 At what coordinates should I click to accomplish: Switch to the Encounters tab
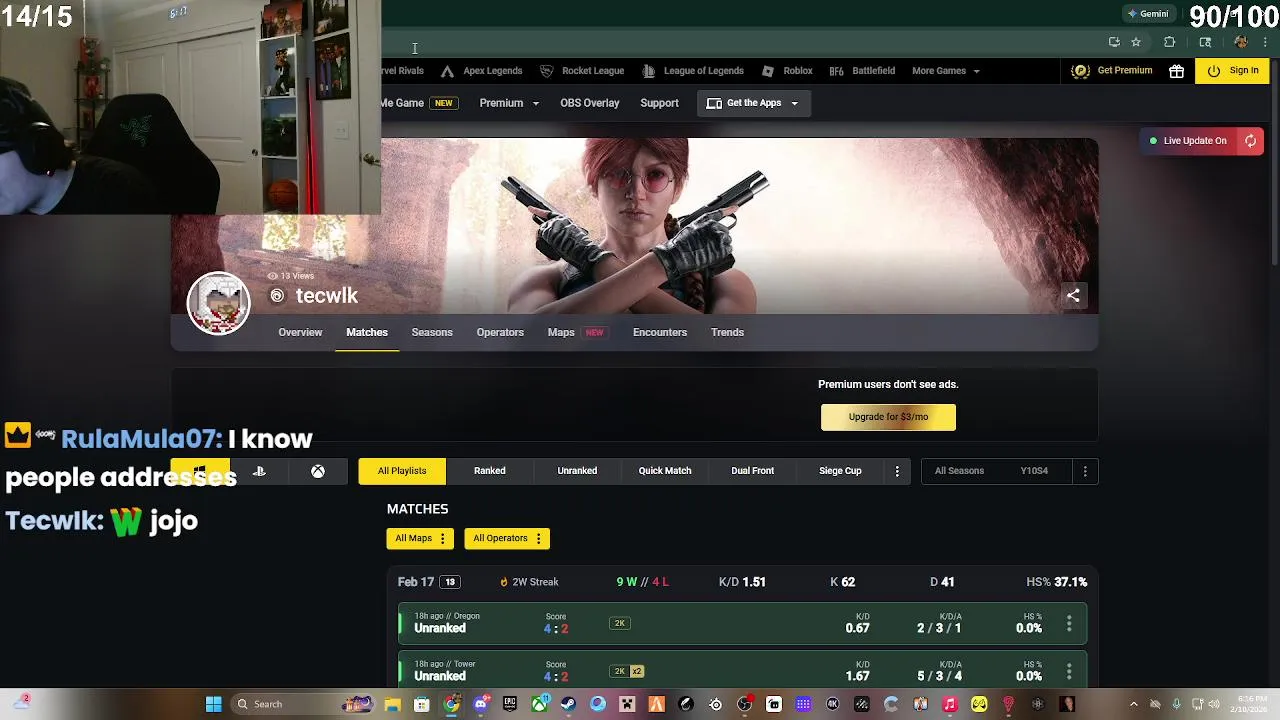[x=660, y=332]
